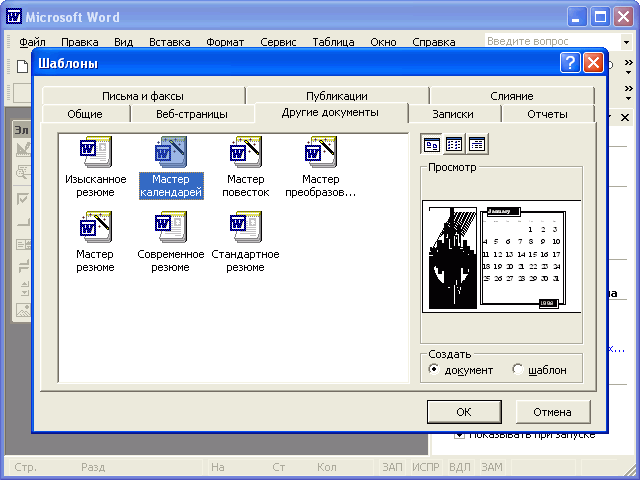Open the Формат menu
Screen dimensions: 640x480
click(x=225, y=42)
